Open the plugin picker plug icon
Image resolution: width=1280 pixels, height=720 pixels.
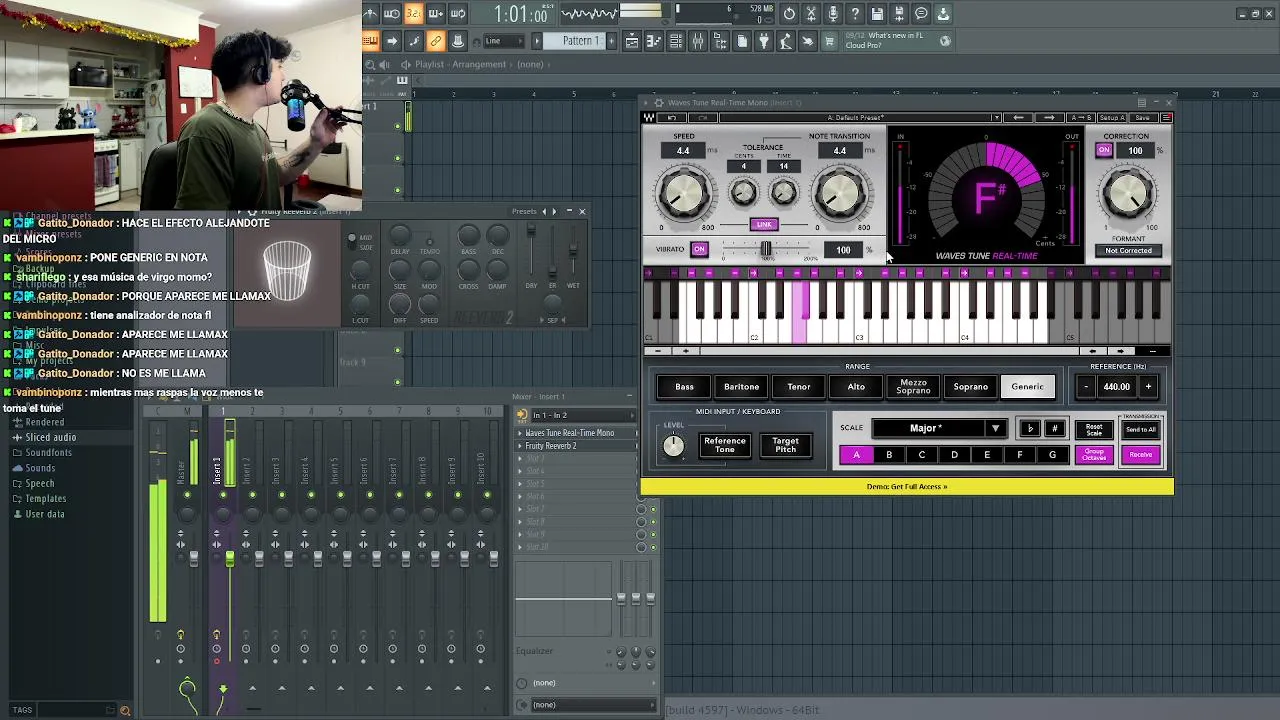tap(764, 41)
